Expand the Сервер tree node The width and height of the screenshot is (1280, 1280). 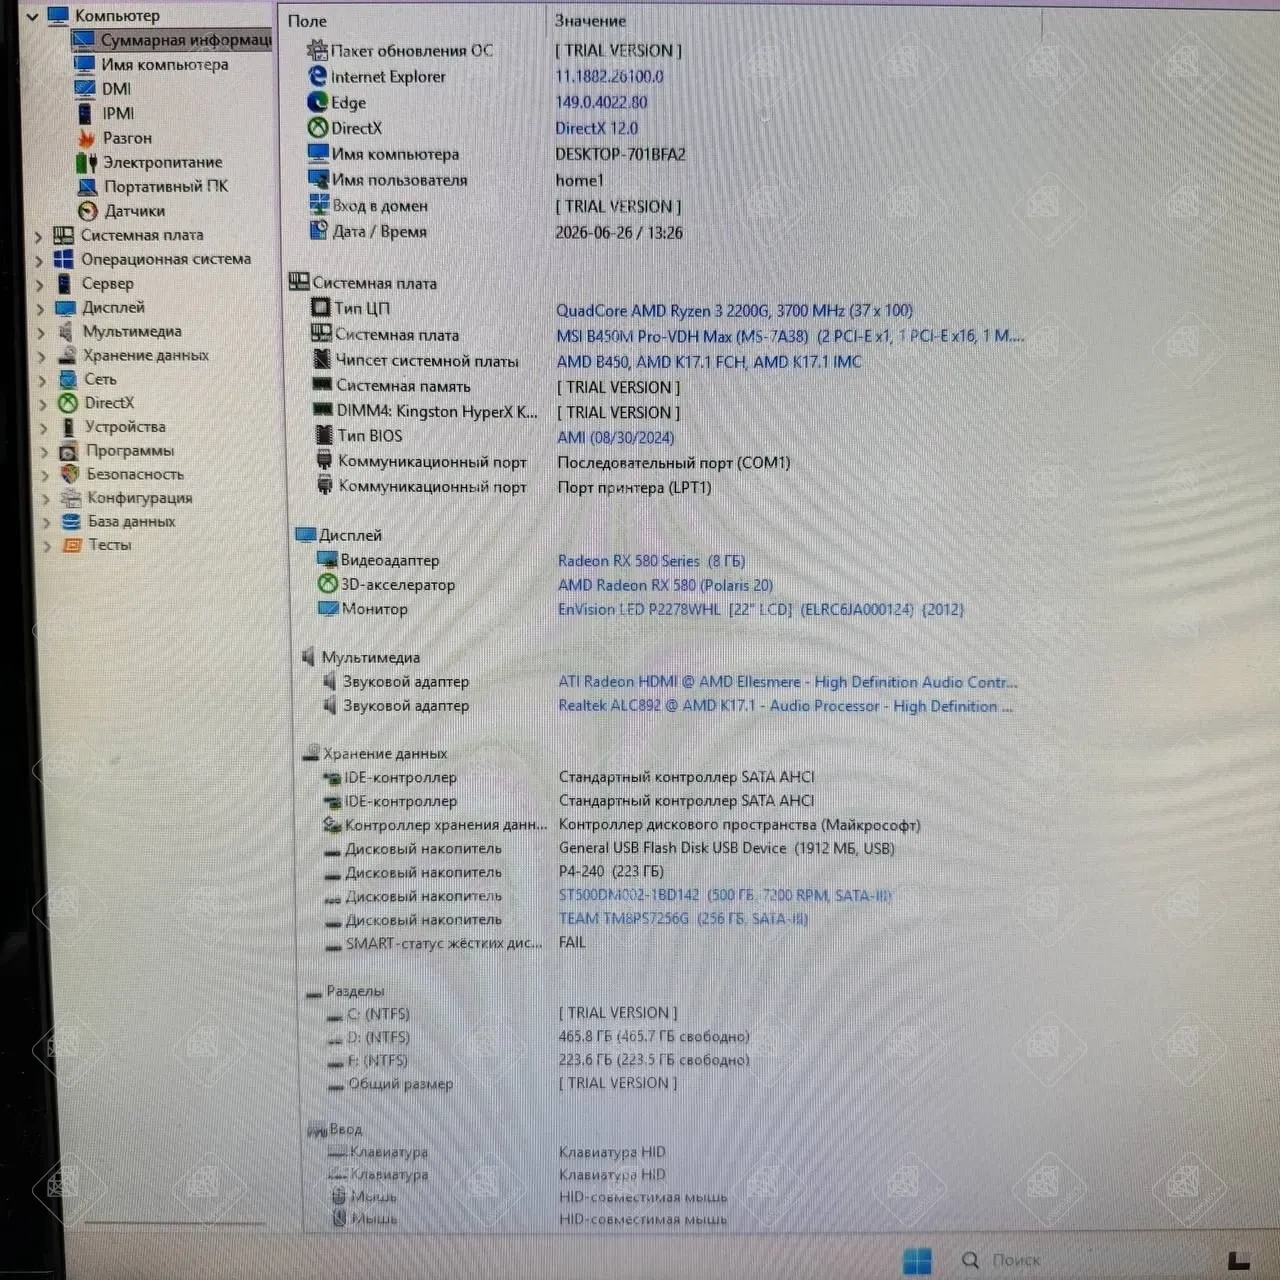(40, 284)
